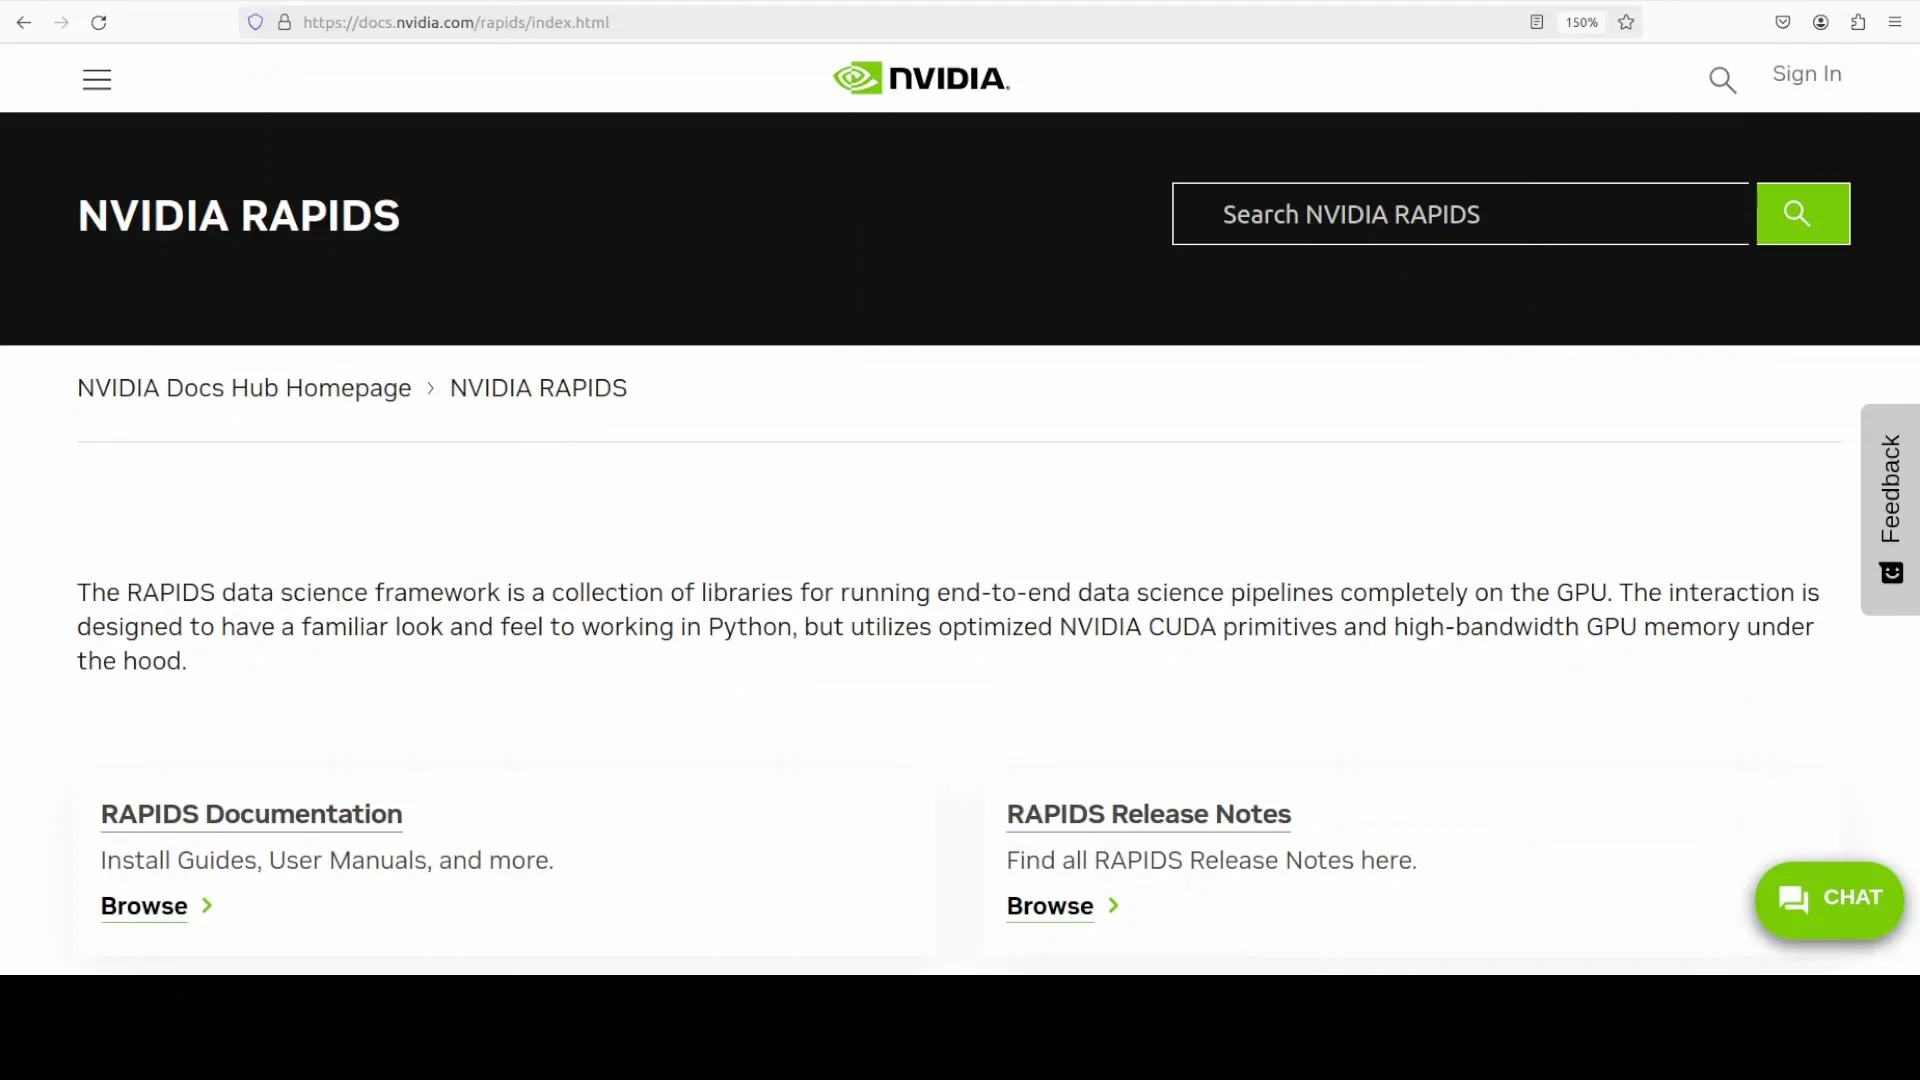Open the NVIDIA site hamburger menu
1920x1080 pixels.
click(x=96, y=79)
